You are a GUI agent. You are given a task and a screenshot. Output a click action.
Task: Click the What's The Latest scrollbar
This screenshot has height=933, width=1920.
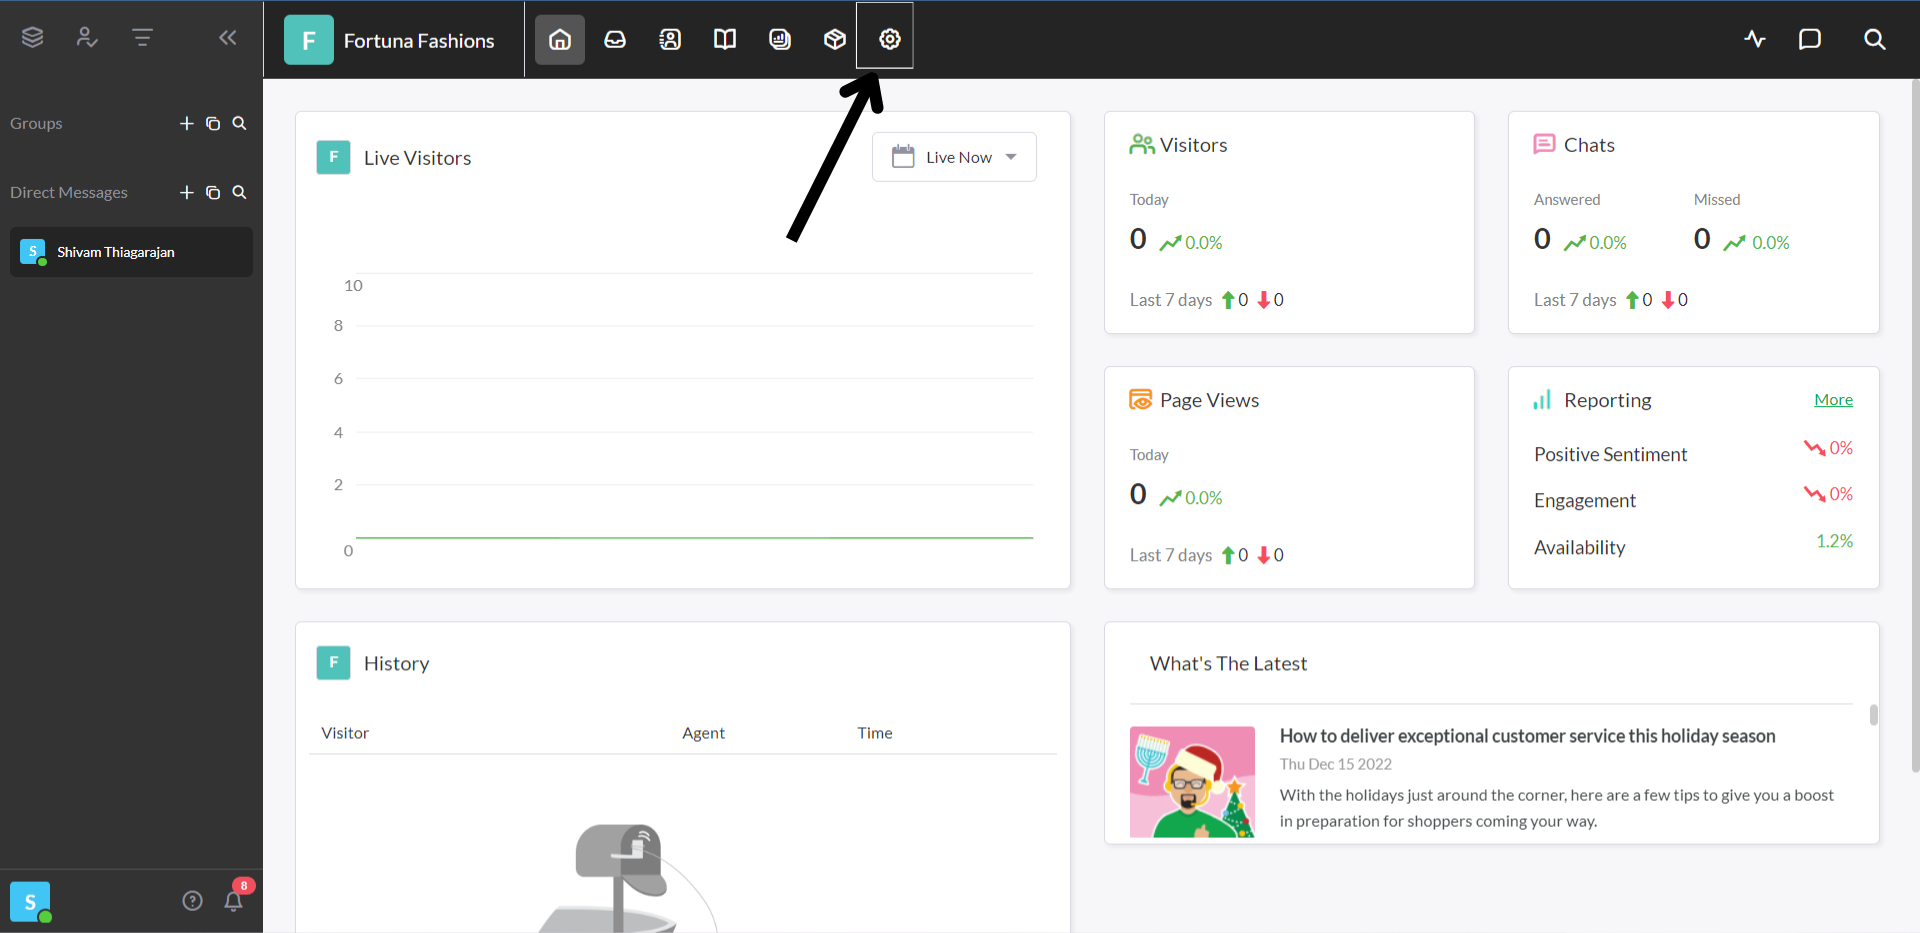pyautogui.click(x=1873, y=715)
